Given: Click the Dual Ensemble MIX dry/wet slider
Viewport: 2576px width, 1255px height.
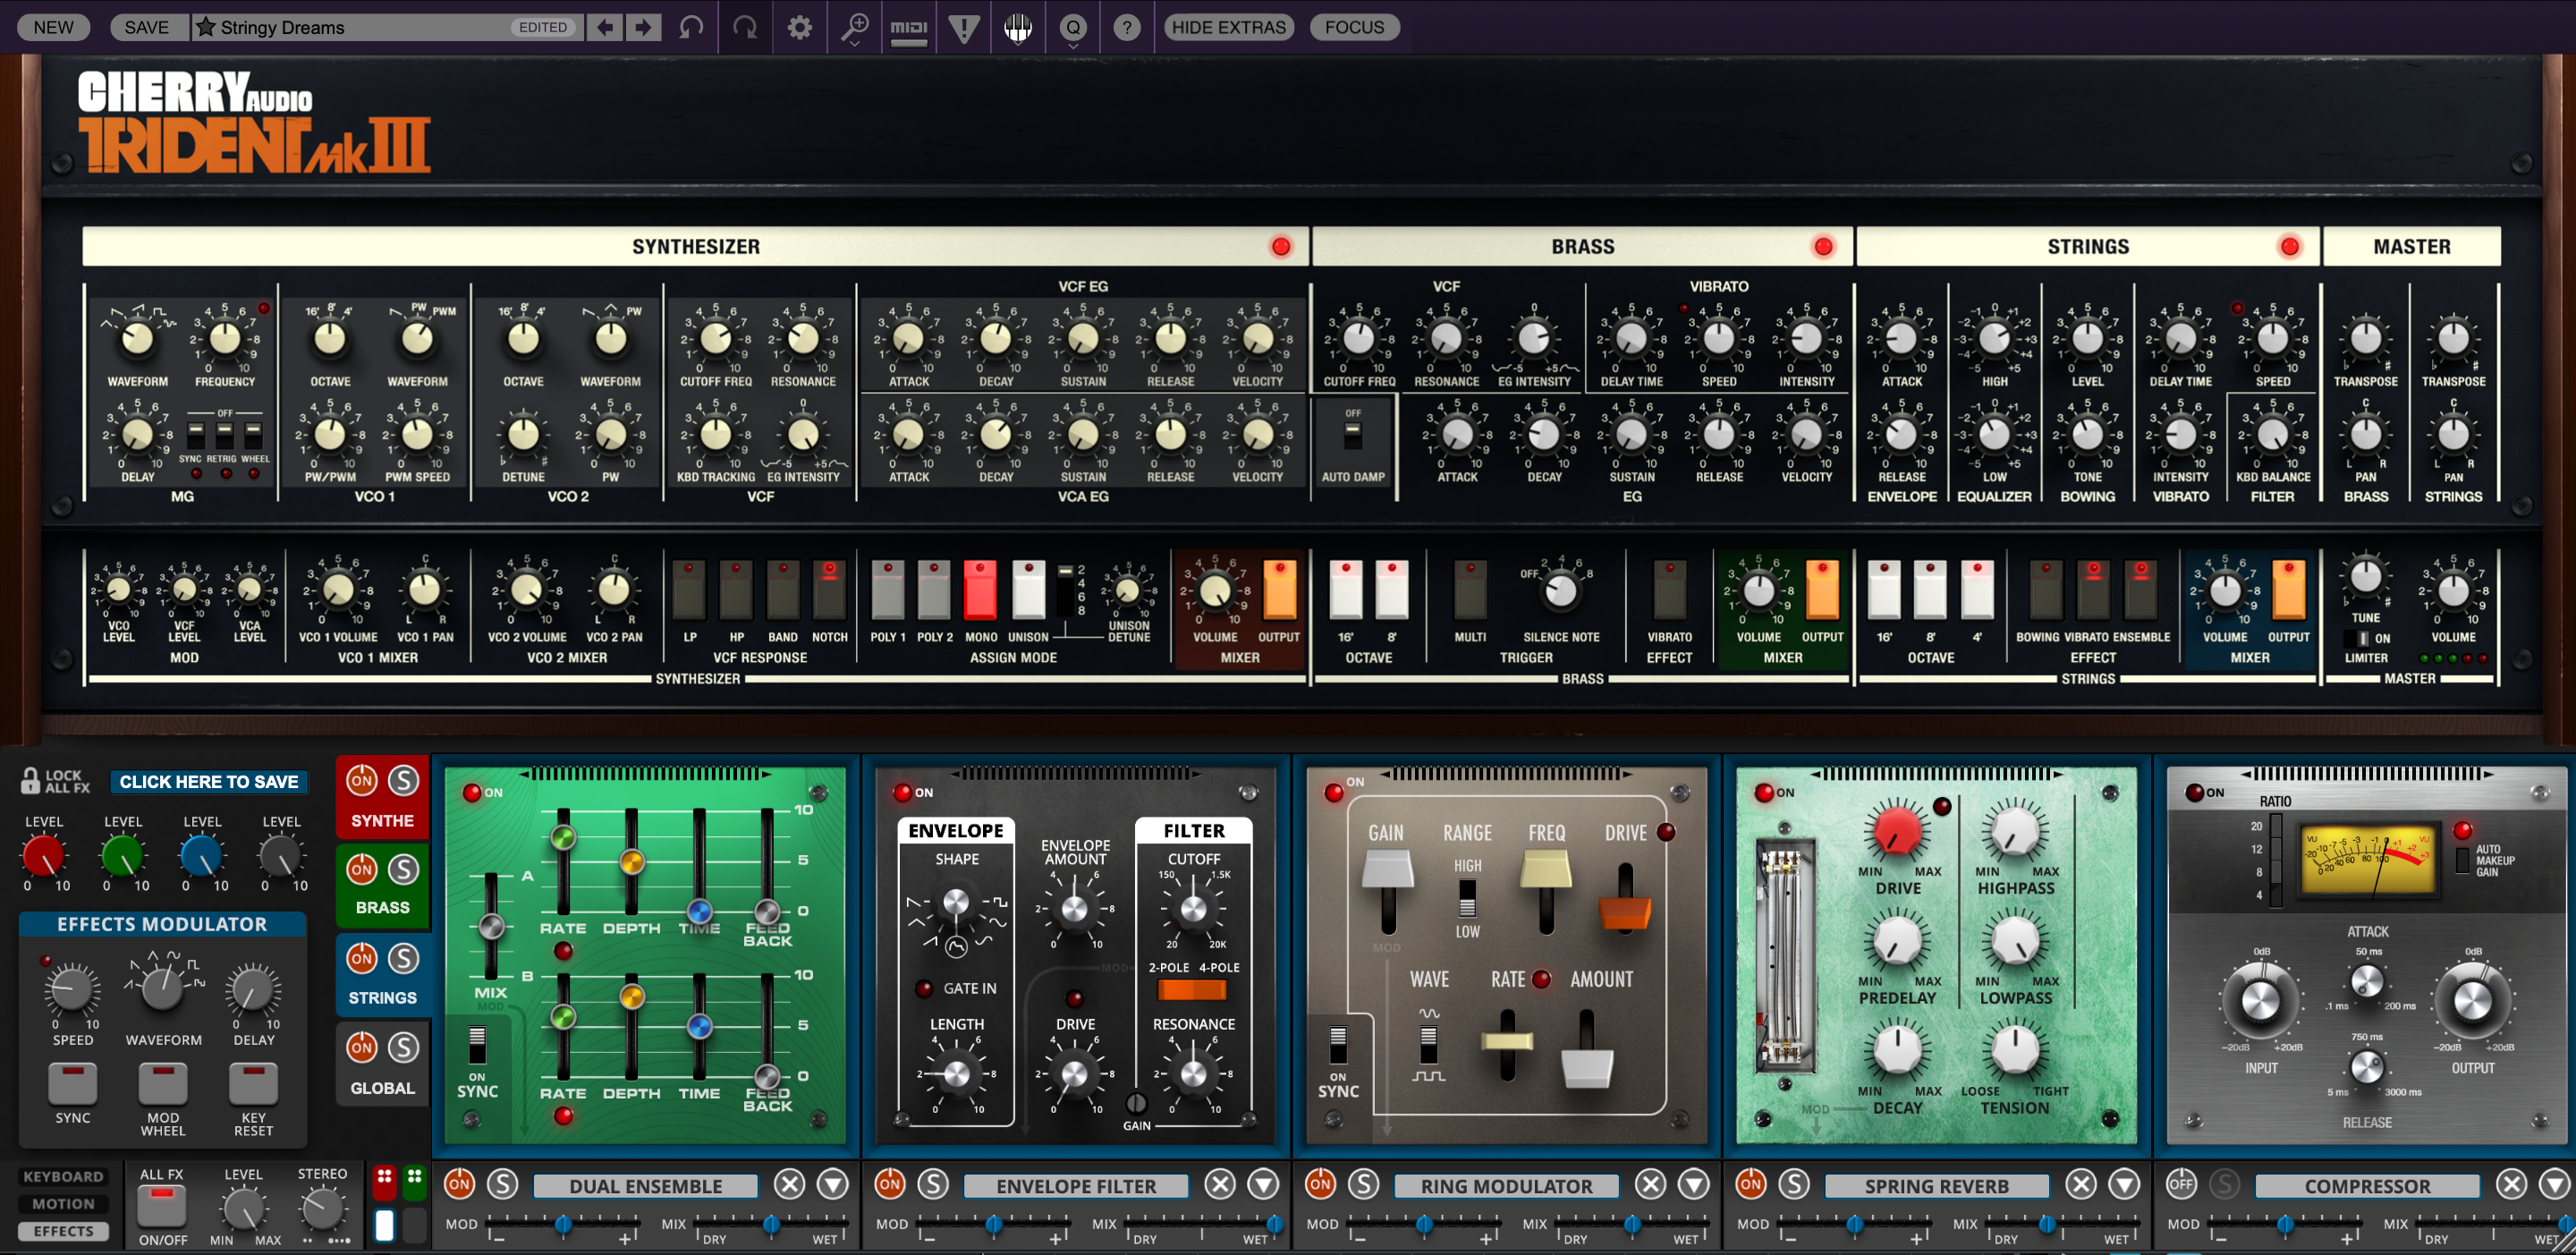Looking at the screenshot, I should (771, 1224).
